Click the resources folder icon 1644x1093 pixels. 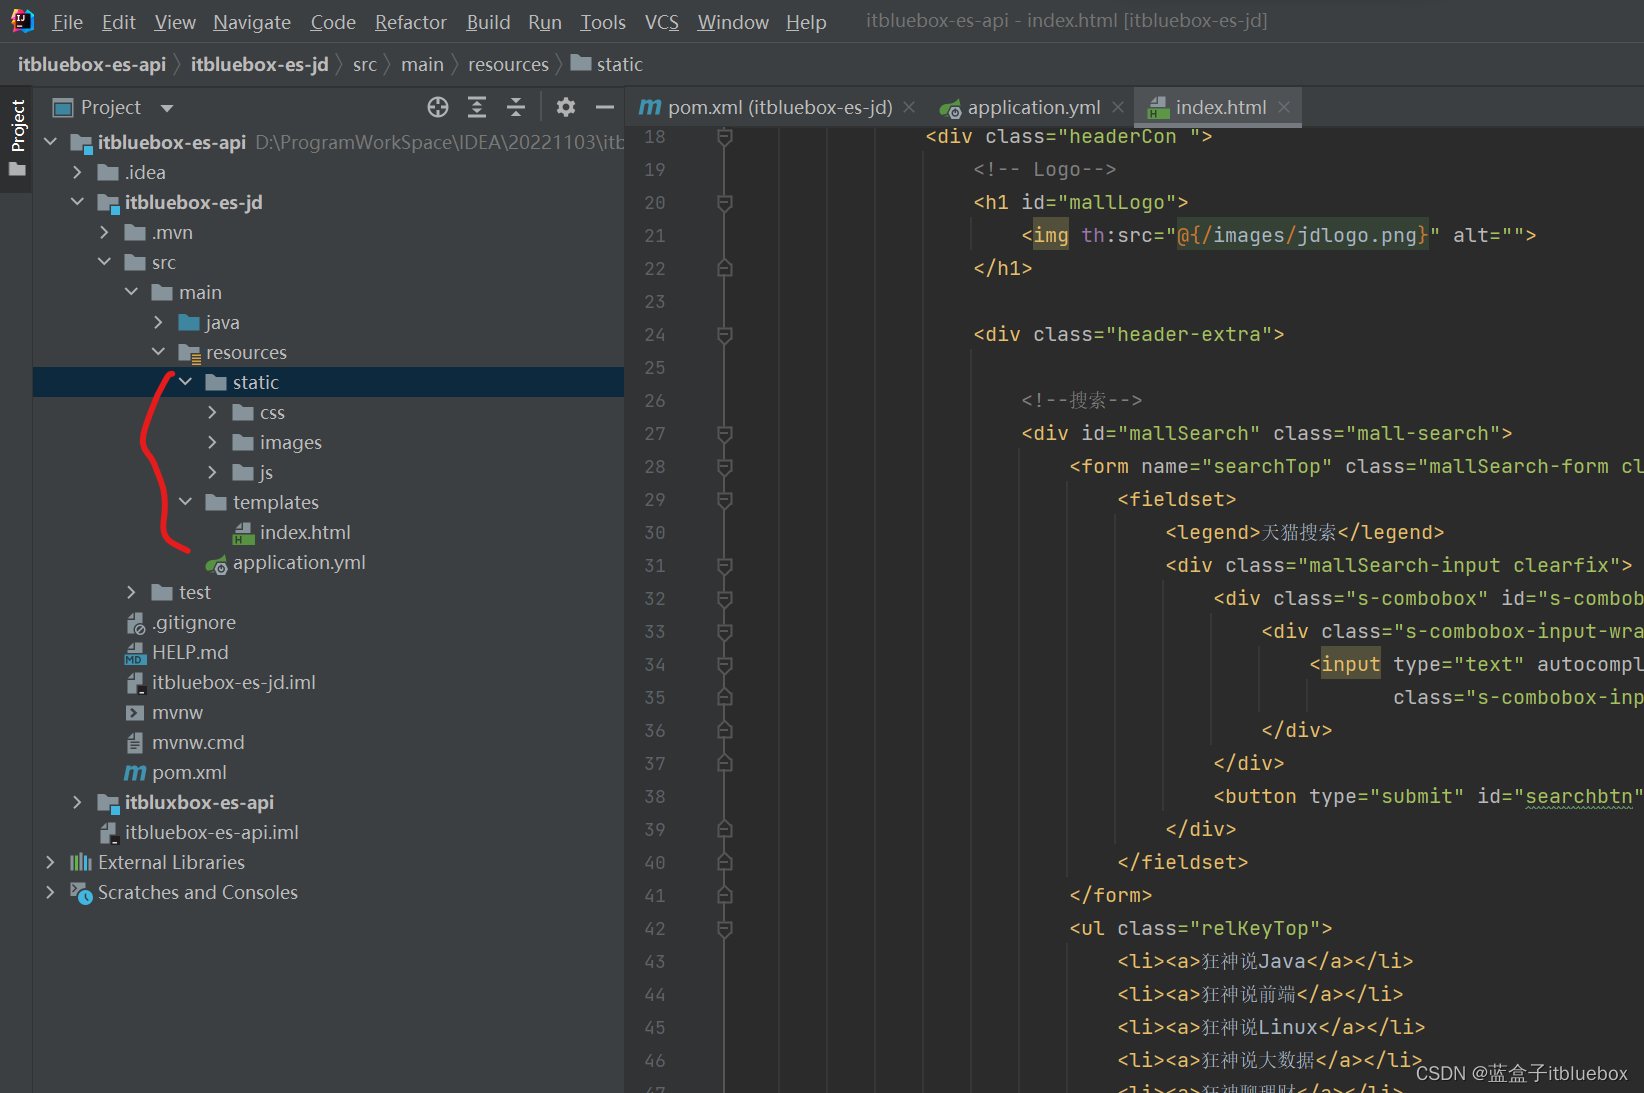pos(189,352)
